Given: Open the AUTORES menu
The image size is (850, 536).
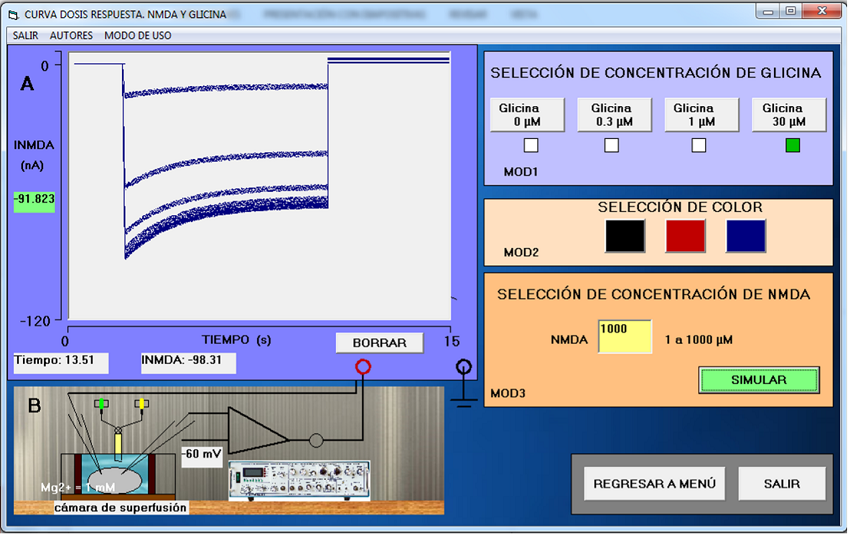Looking at the screenshot, I should 71,35.
